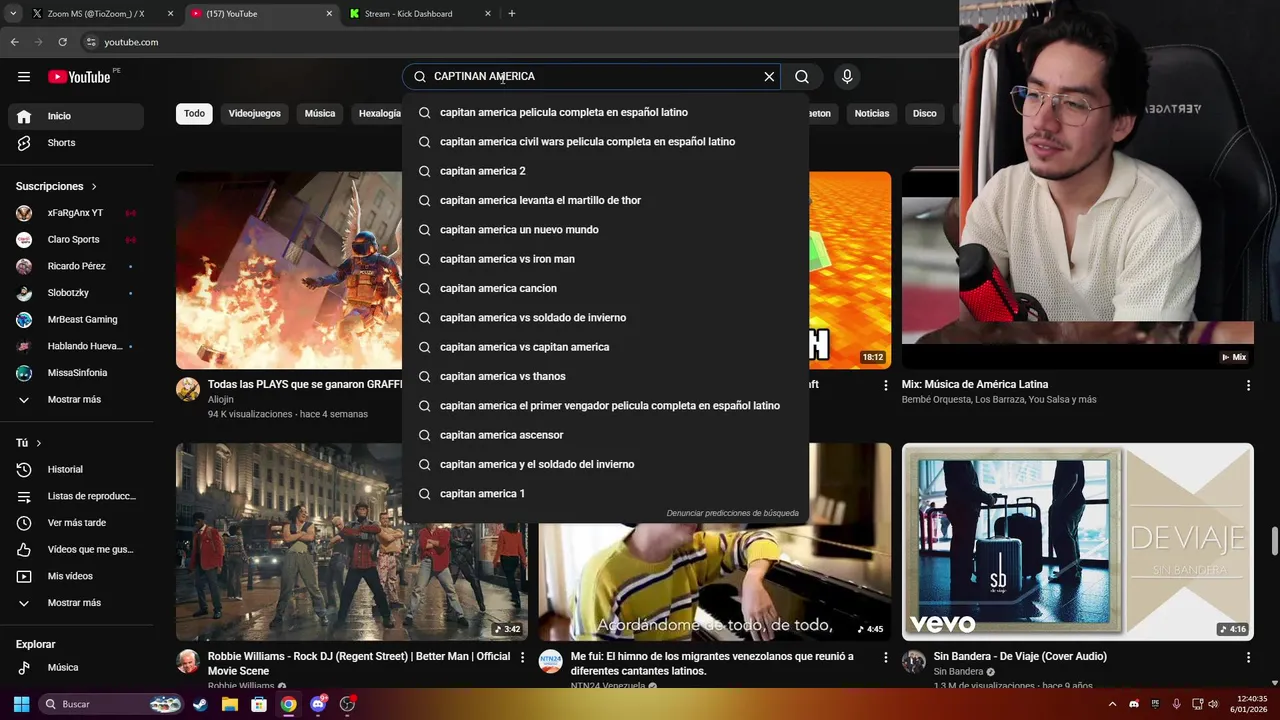Open Chrome from the taskbar

point(288,704)
